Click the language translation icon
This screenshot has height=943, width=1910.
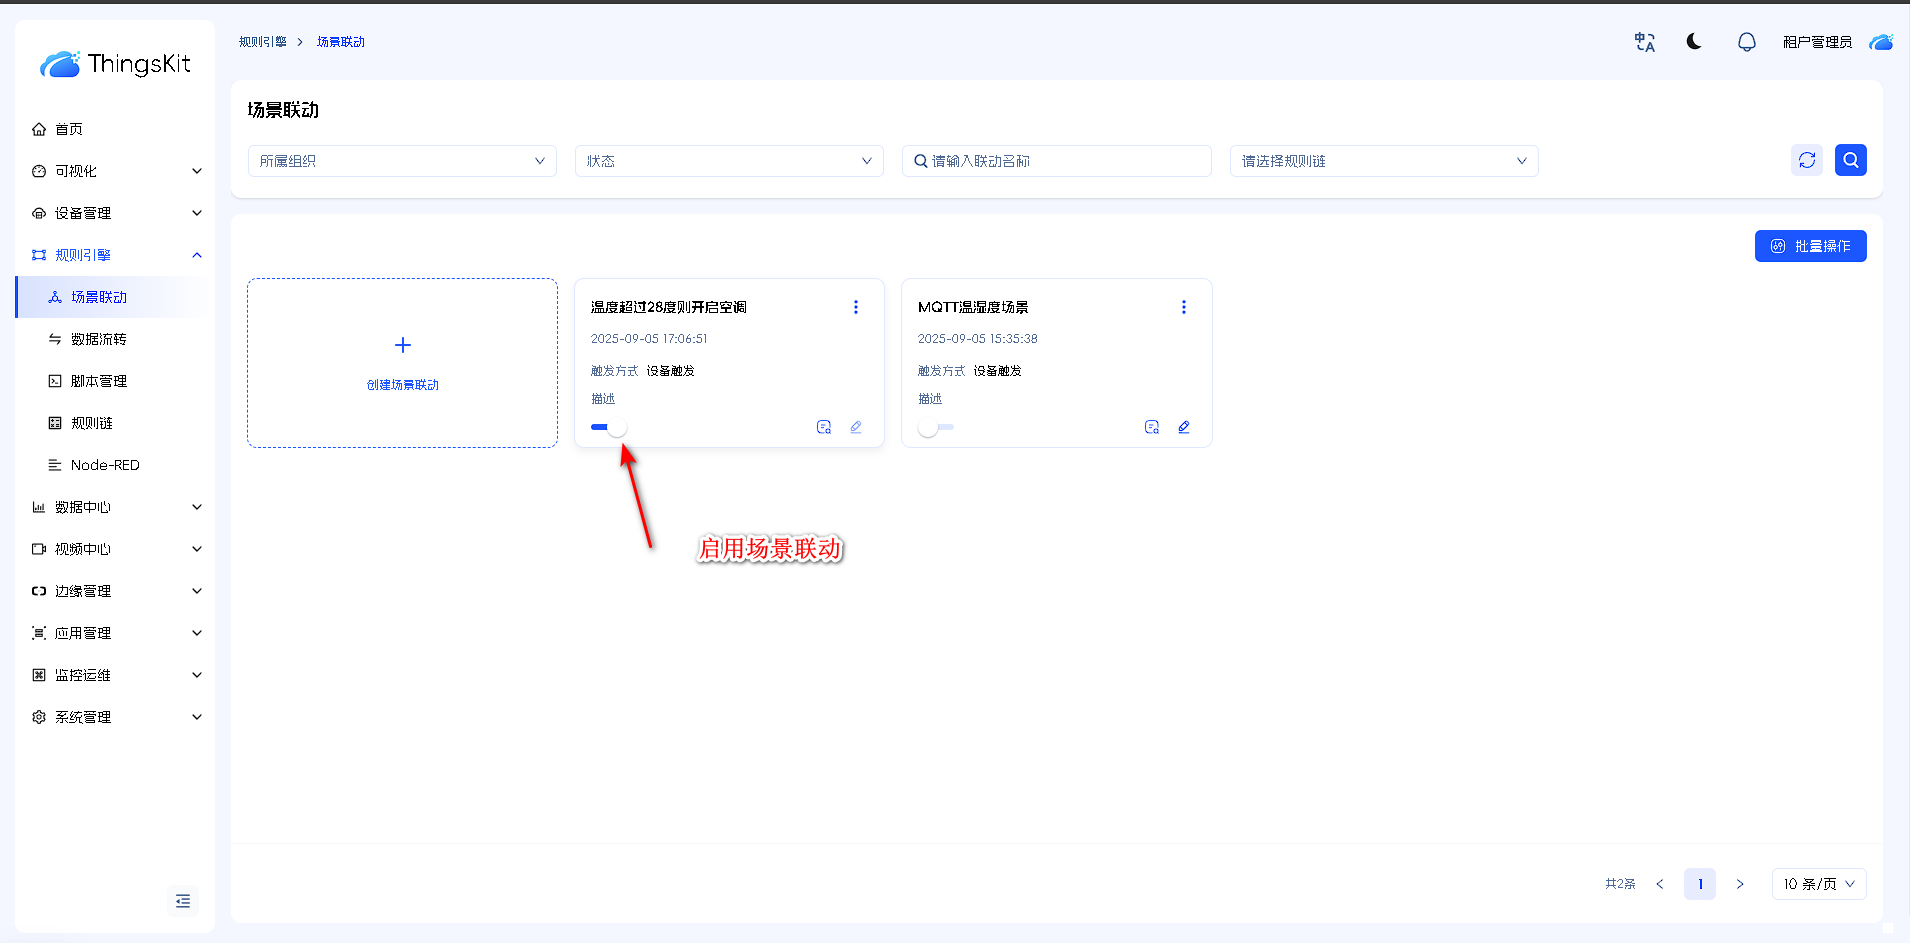point(1644,42)
